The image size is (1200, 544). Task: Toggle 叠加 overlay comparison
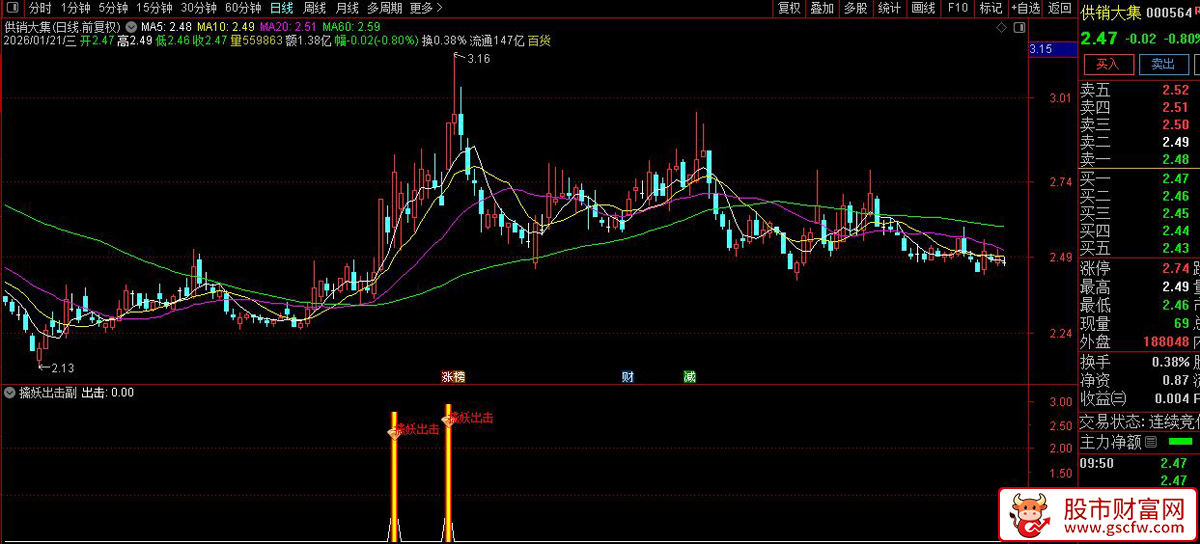click(822, 8)
